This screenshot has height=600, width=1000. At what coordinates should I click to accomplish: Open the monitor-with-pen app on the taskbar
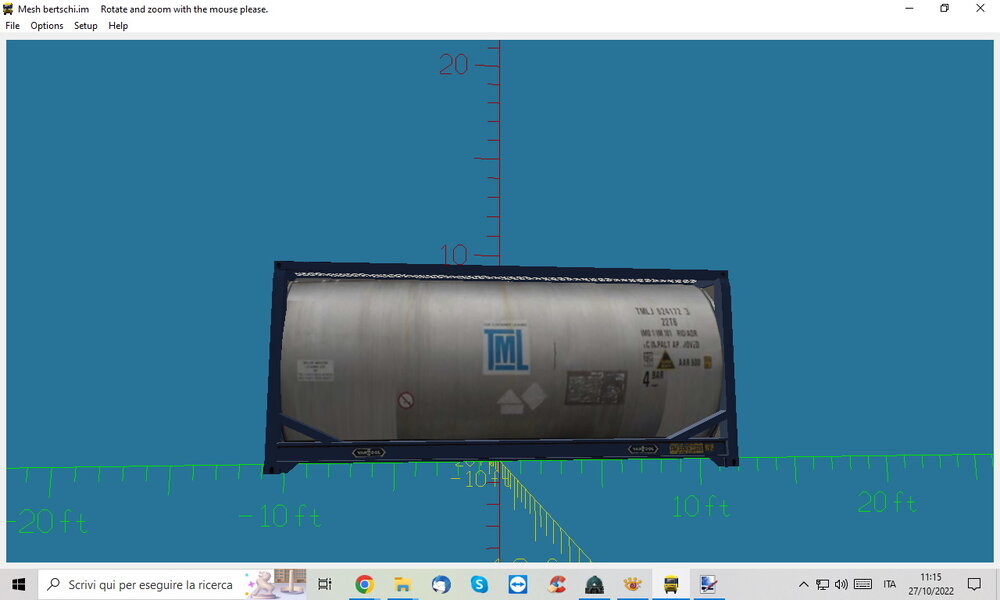(709, 584)
